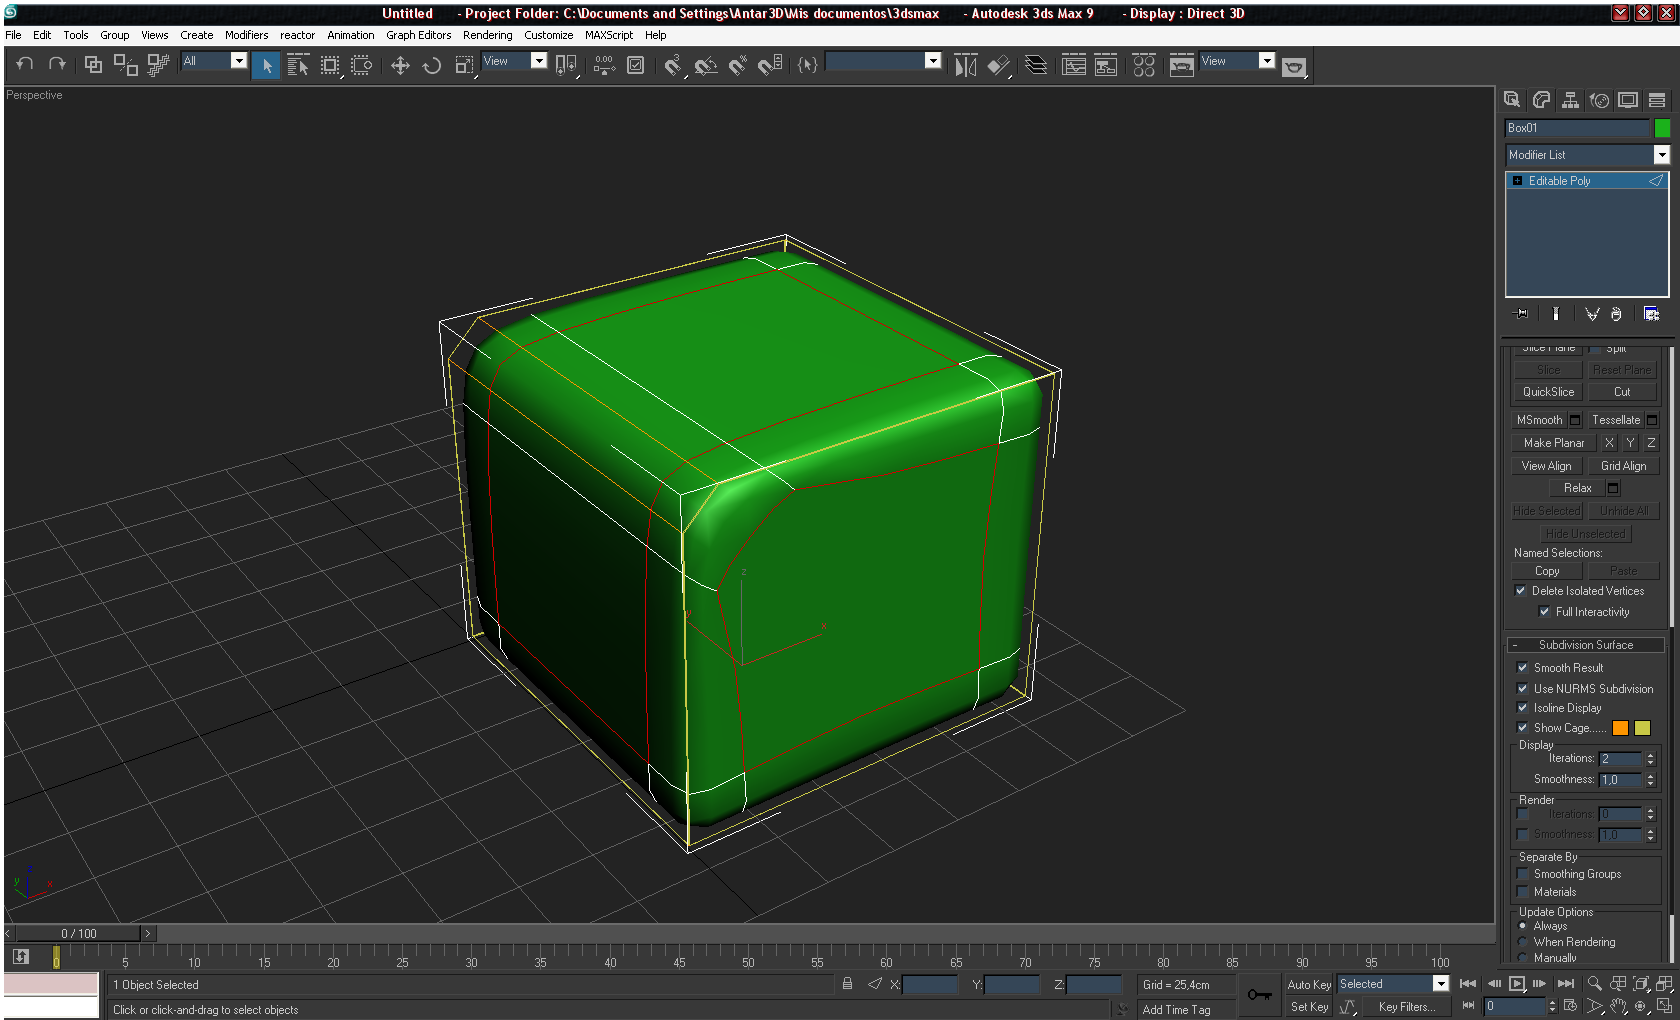
Task: Click Configure Modifier Sets icon
Action: point(1651,314)
